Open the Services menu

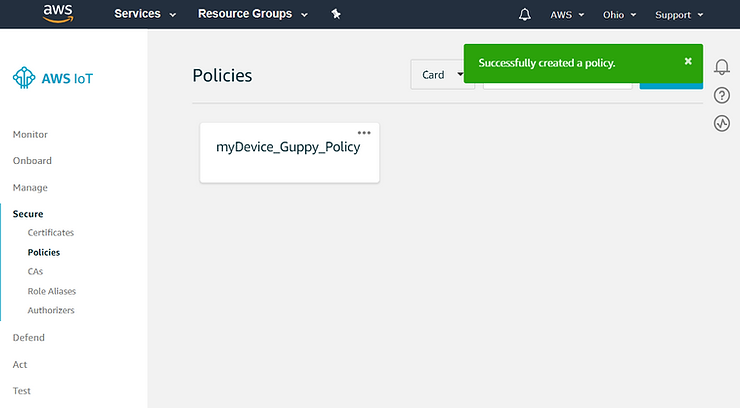145,14
